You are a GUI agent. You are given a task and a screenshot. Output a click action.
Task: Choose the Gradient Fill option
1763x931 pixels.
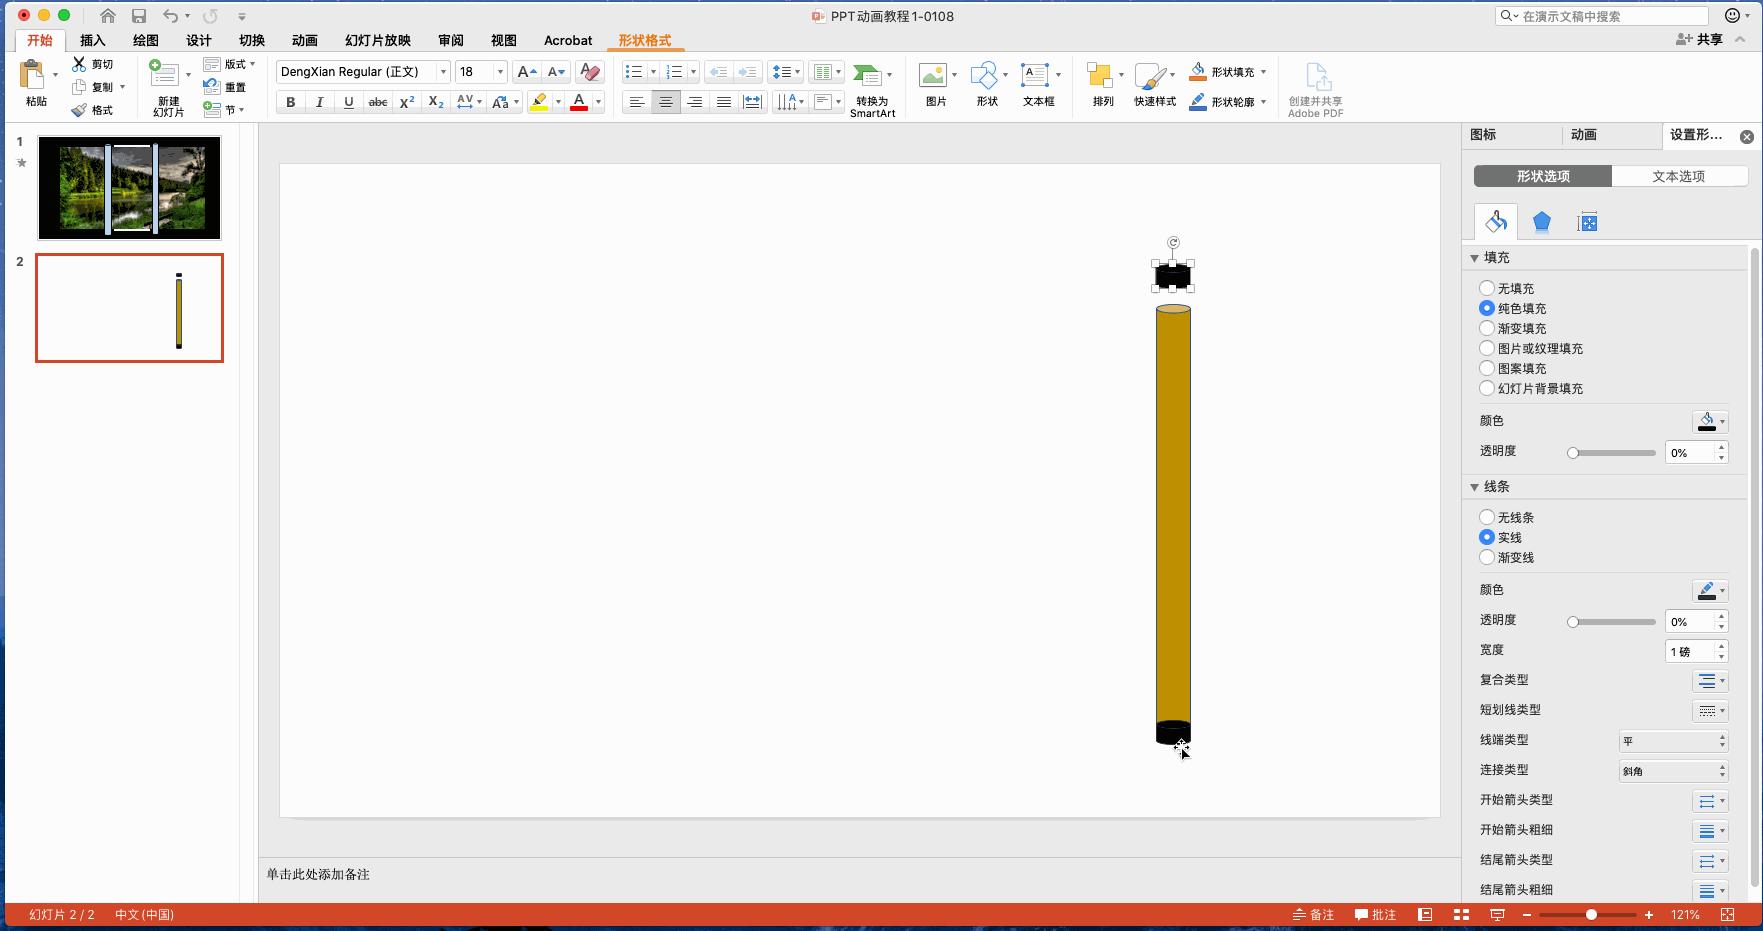(1487, 328)
